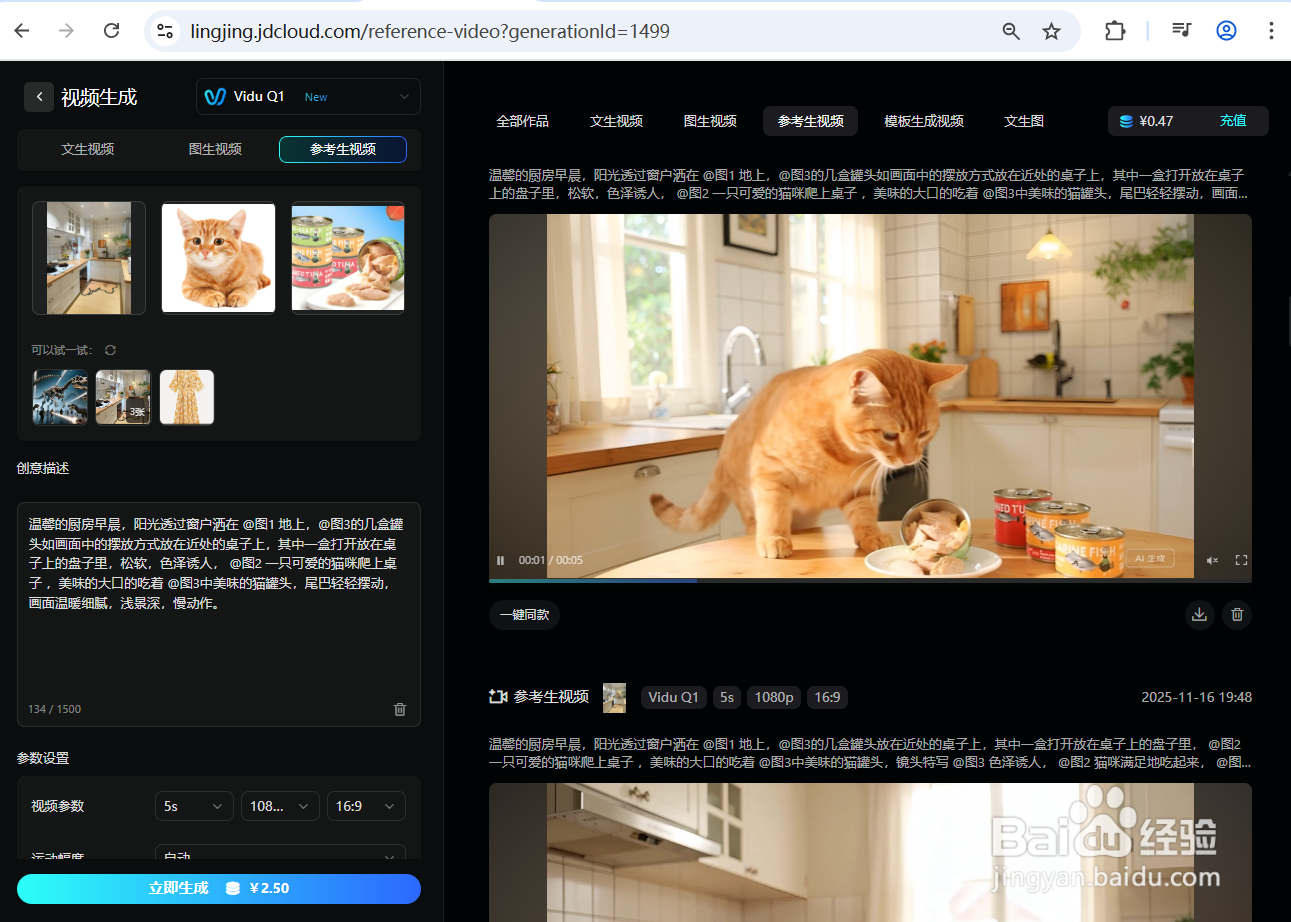This screenshot has width=1291, height=922.
Task: Seek ahead on the video progress bar
Action: pyautogui.click(x=900, y=580)
